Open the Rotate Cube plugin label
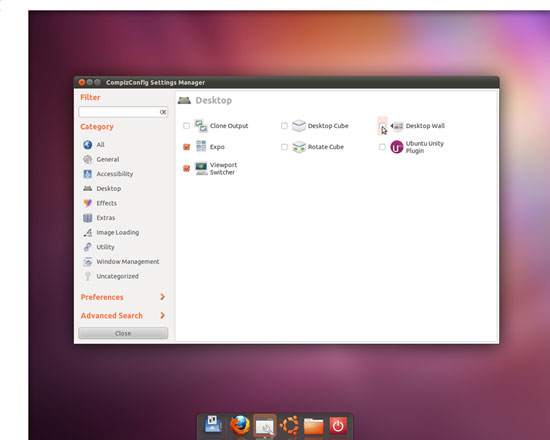Image resolution: width=550 pixels, height=440 pixels. 326,147
